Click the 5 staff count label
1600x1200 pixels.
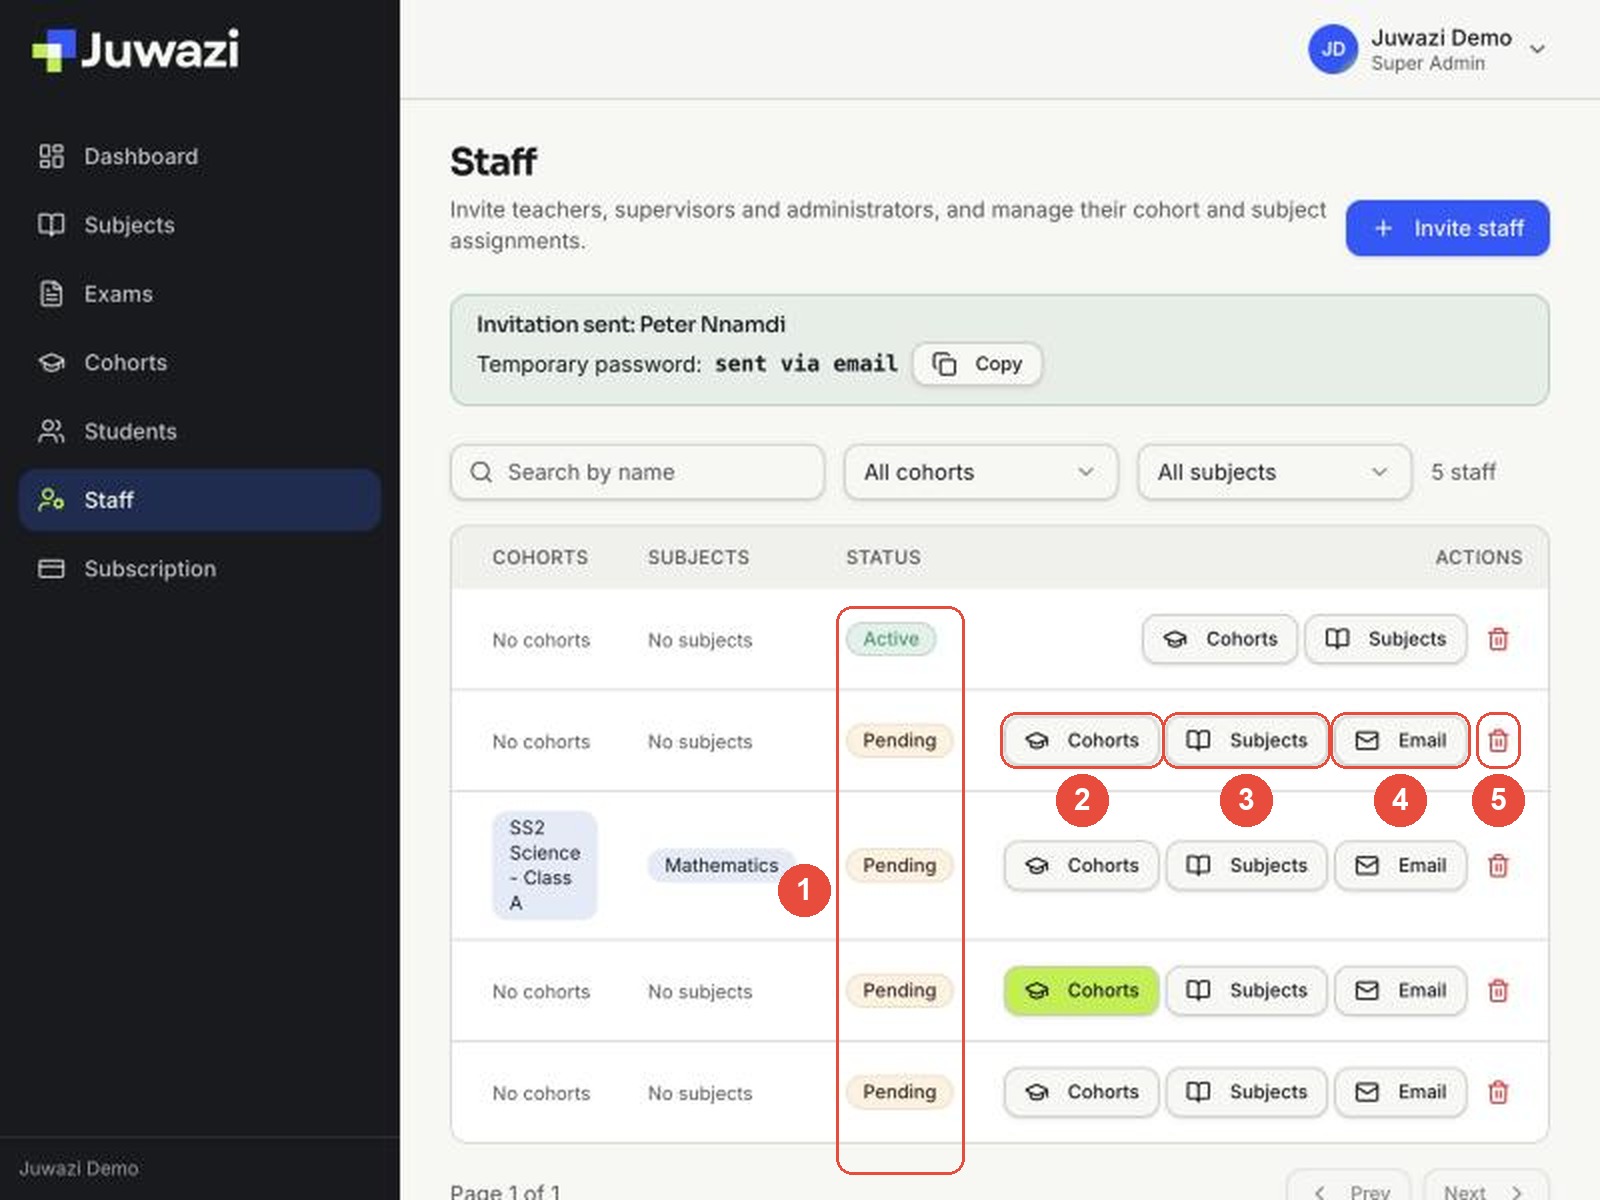point(1463,472)
